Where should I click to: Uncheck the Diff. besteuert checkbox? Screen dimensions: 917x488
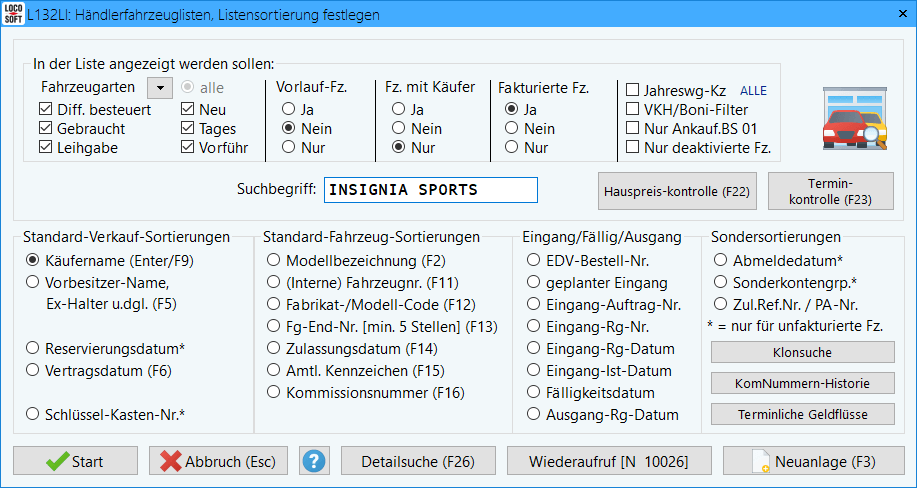(46, 110)
